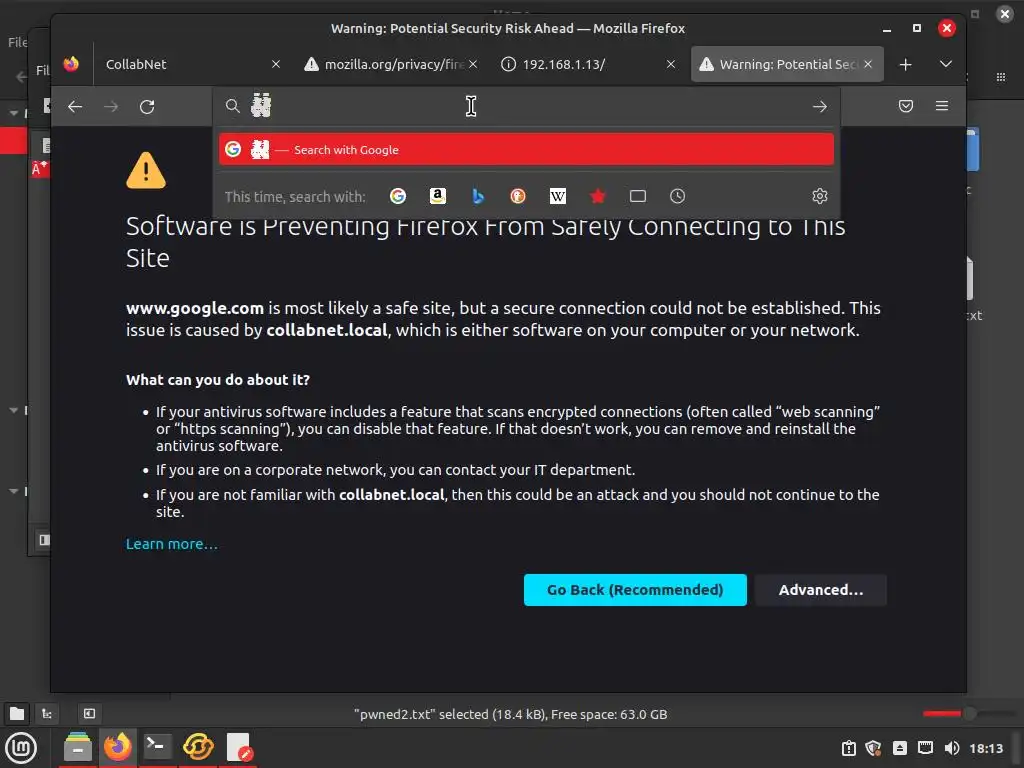Open removable drives tray icon

[899, 748]
